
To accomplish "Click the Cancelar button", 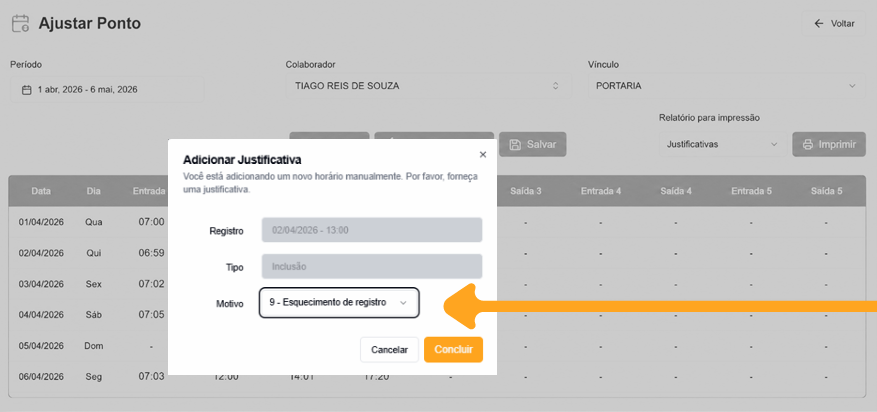I will (389, 349).
